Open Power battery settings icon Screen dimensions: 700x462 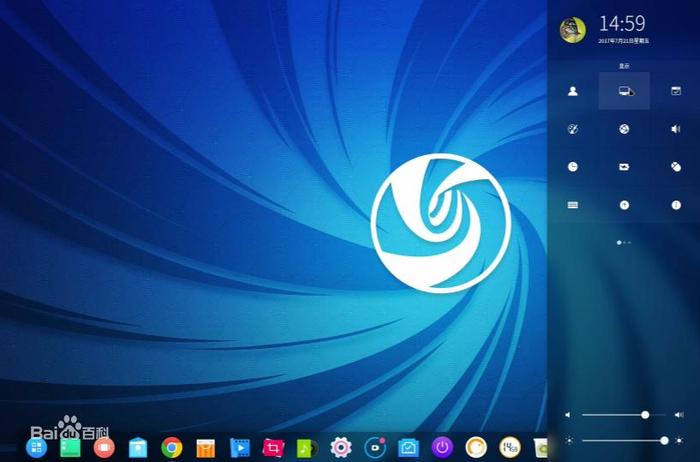tap(624, 167)
